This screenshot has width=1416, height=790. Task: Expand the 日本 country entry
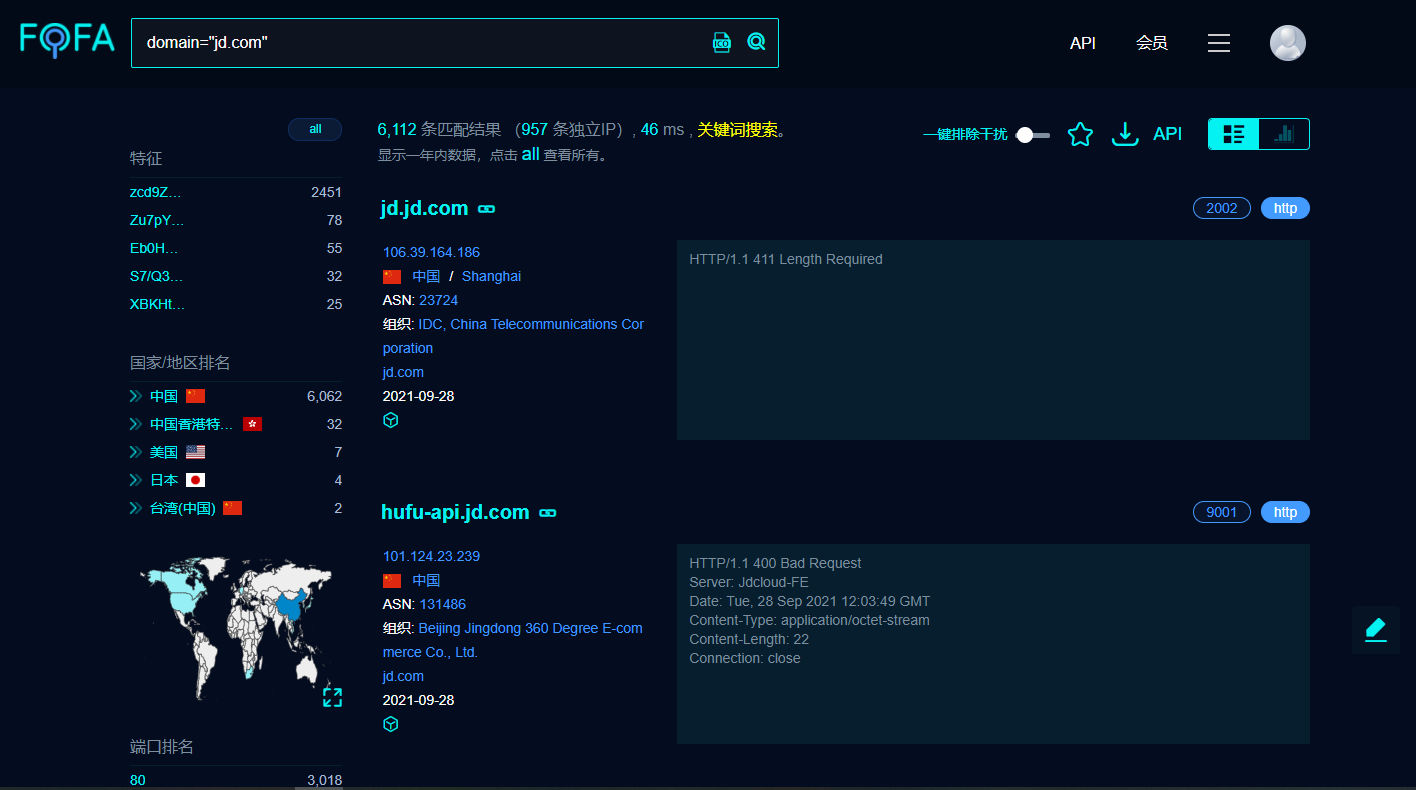click(136, 480)
